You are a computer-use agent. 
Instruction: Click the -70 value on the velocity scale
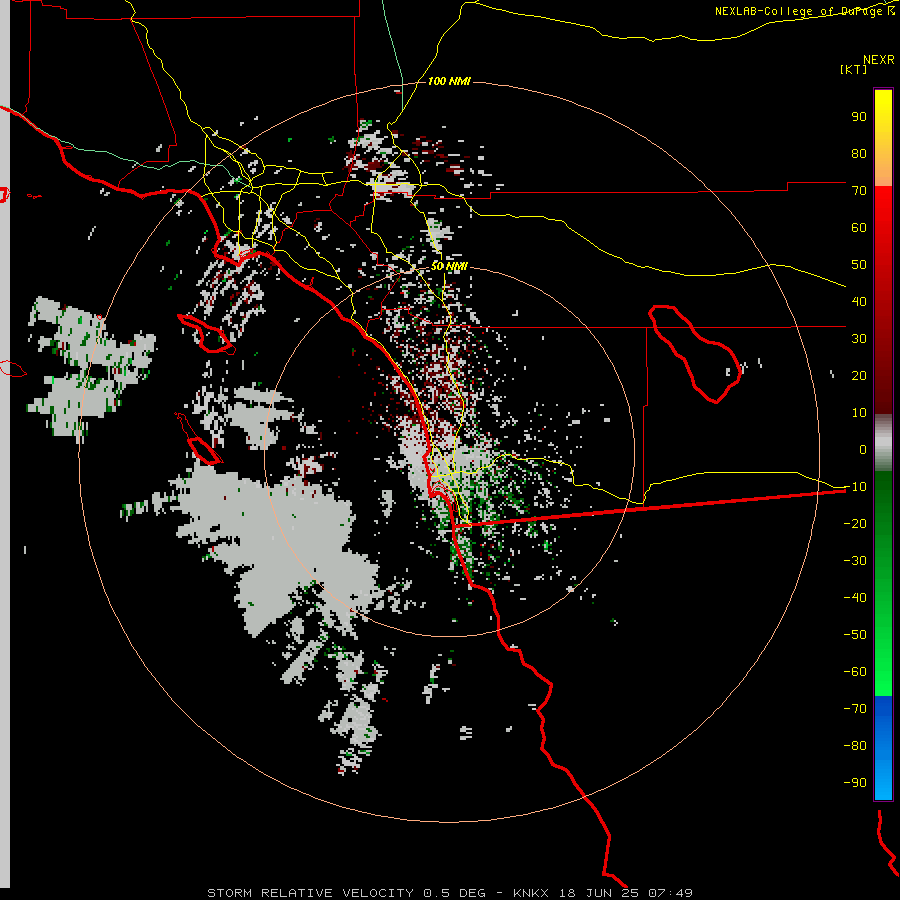click(x=855, y=708)
